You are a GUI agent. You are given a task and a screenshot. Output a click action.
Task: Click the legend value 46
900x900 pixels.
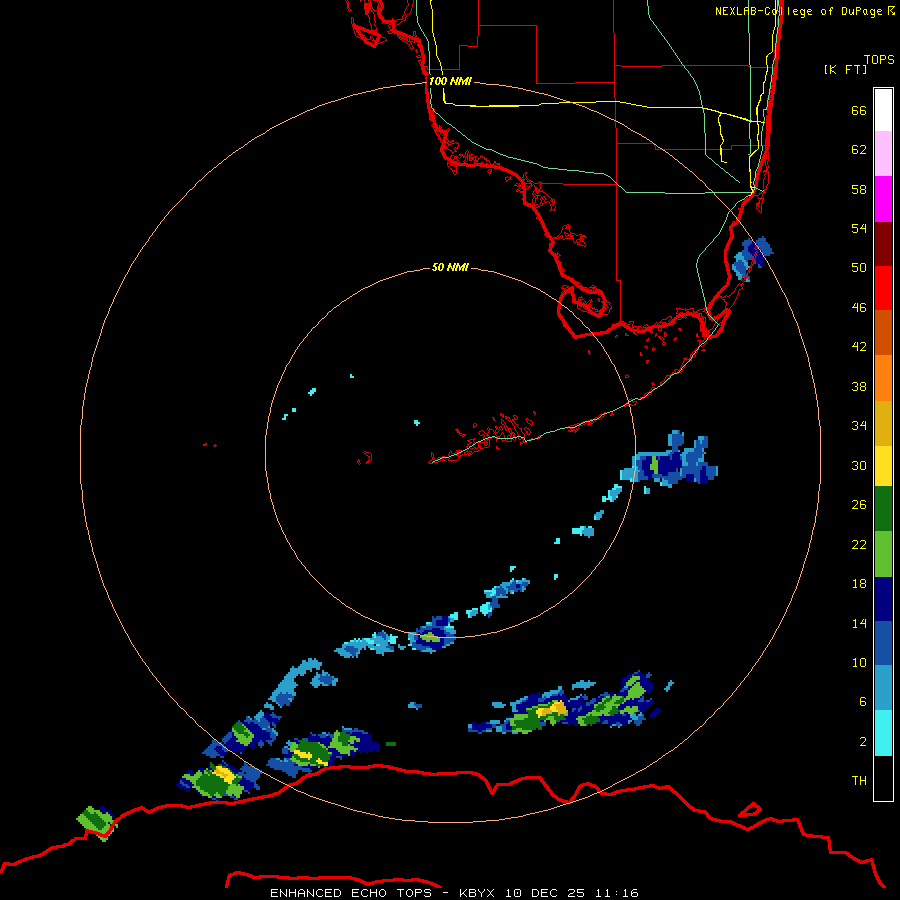859,307
